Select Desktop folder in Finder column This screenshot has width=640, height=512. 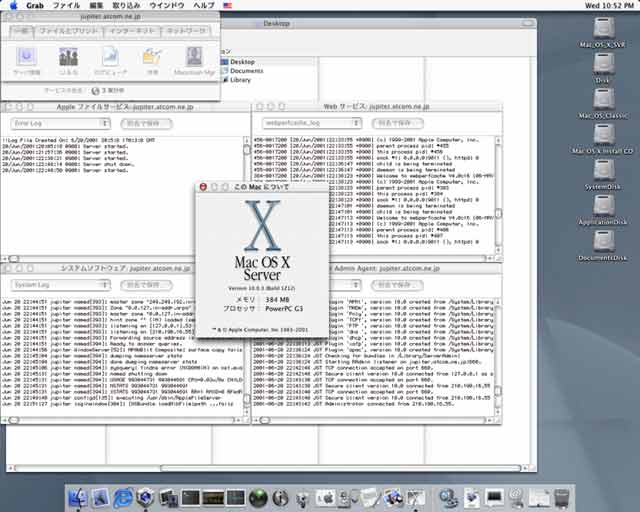[242, 62]
